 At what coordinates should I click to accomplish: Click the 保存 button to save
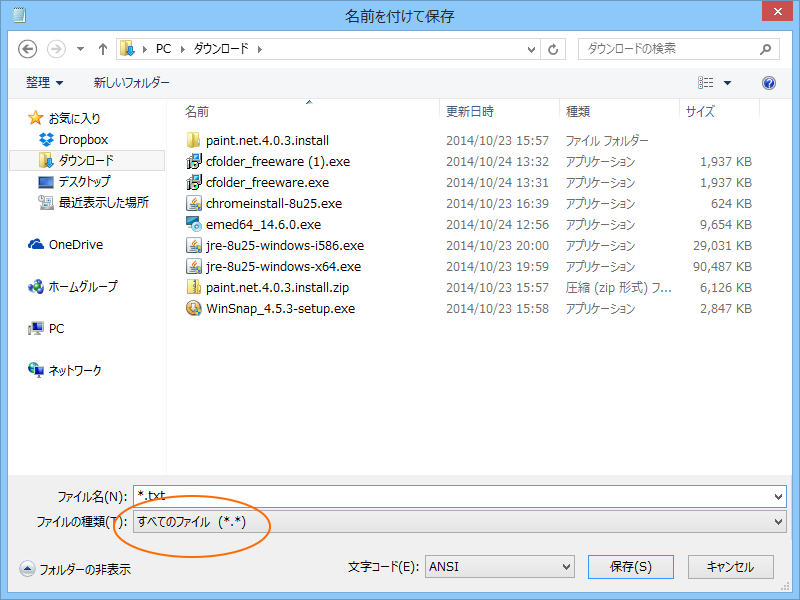pyautogui.click(x=630, y=567)
